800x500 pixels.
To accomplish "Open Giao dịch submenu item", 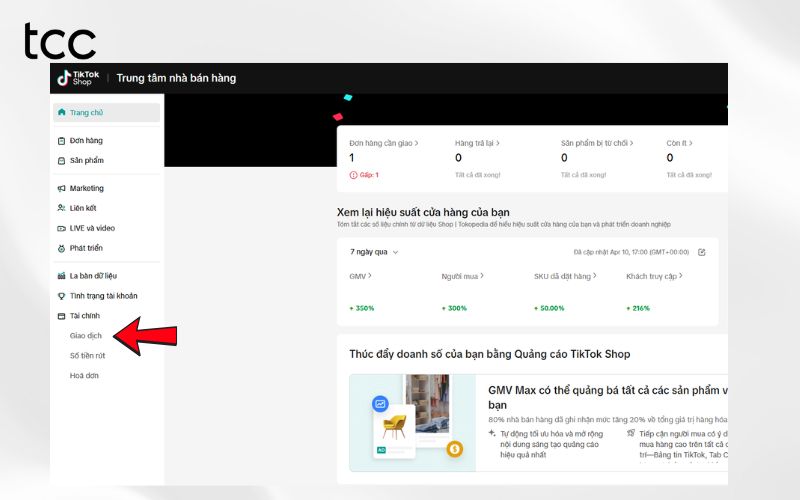I will (86, 336).
